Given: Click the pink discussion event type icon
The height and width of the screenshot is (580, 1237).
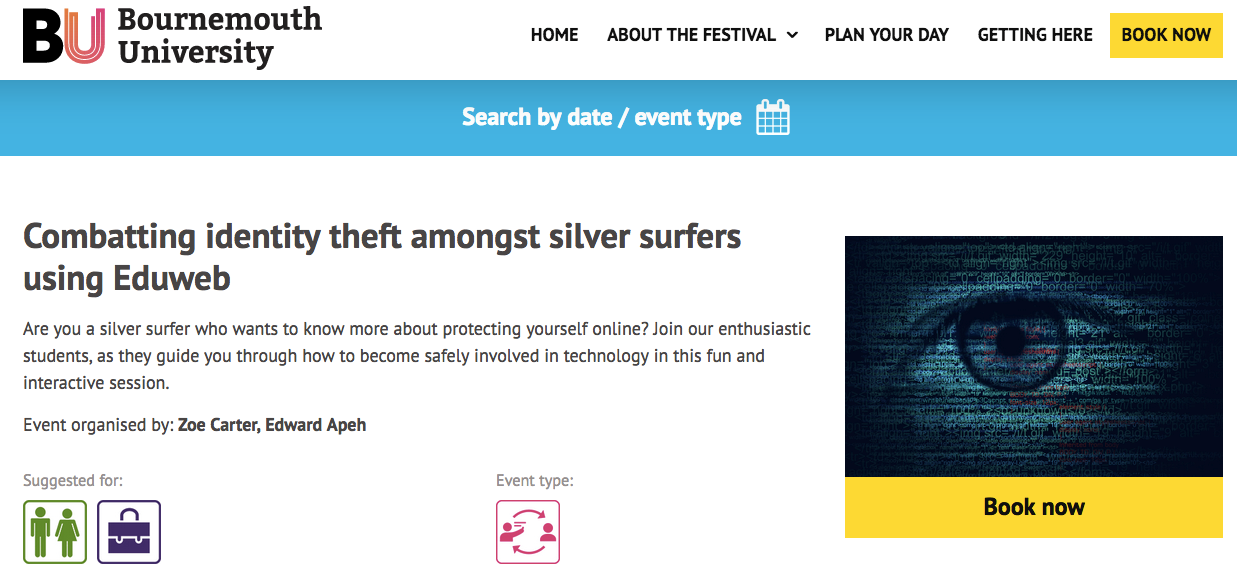Looking at the screenshot, I should pyautogui.click(x=528, y=532).
